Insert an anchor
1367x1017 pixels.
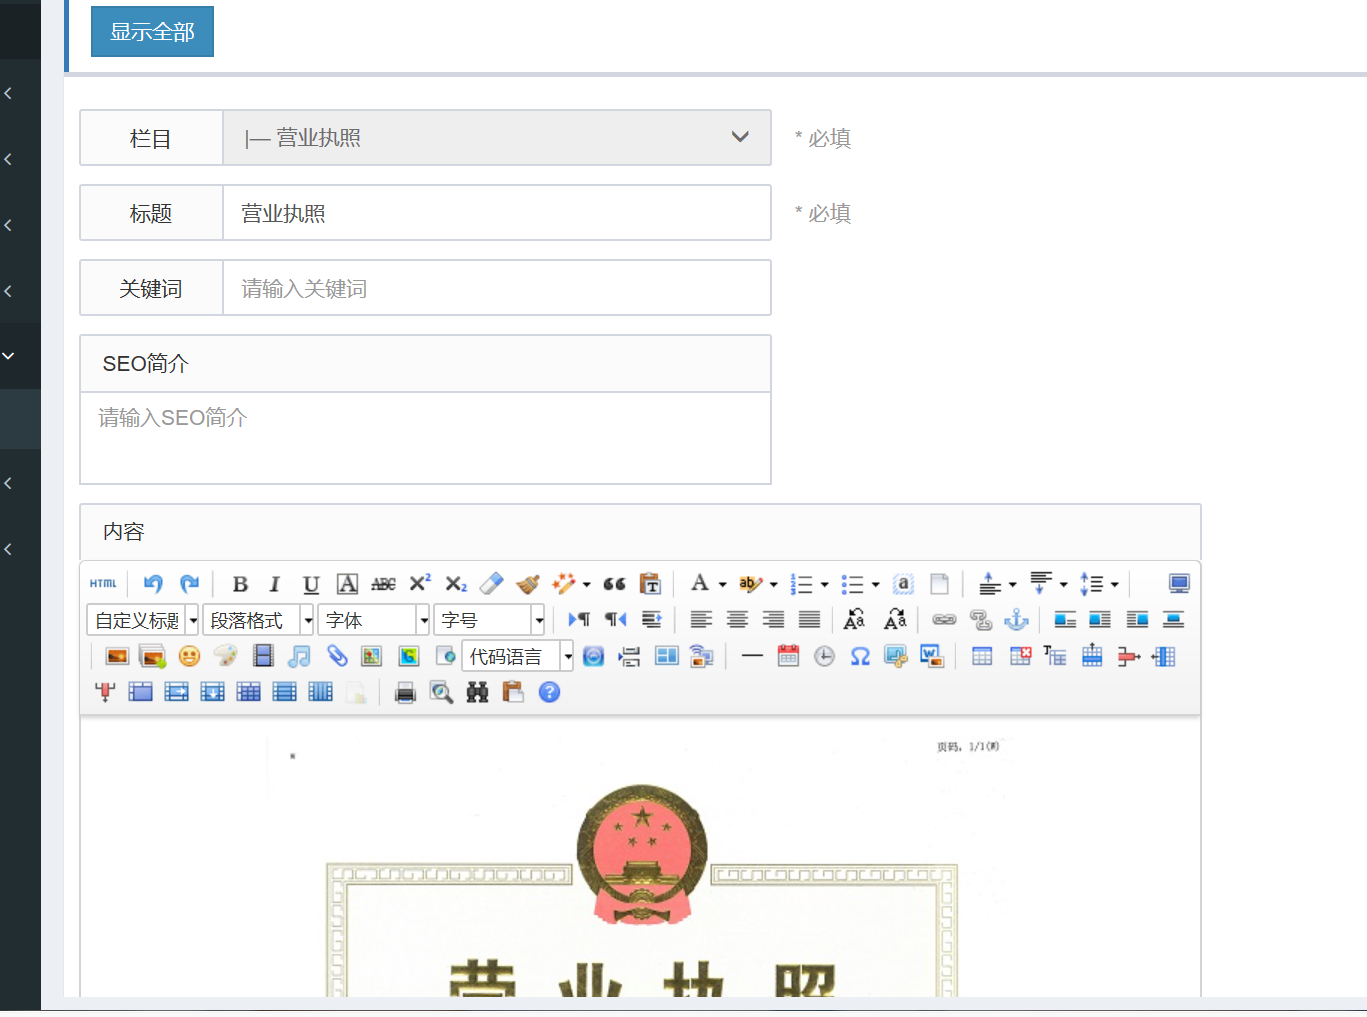(x=1016, y=620)
